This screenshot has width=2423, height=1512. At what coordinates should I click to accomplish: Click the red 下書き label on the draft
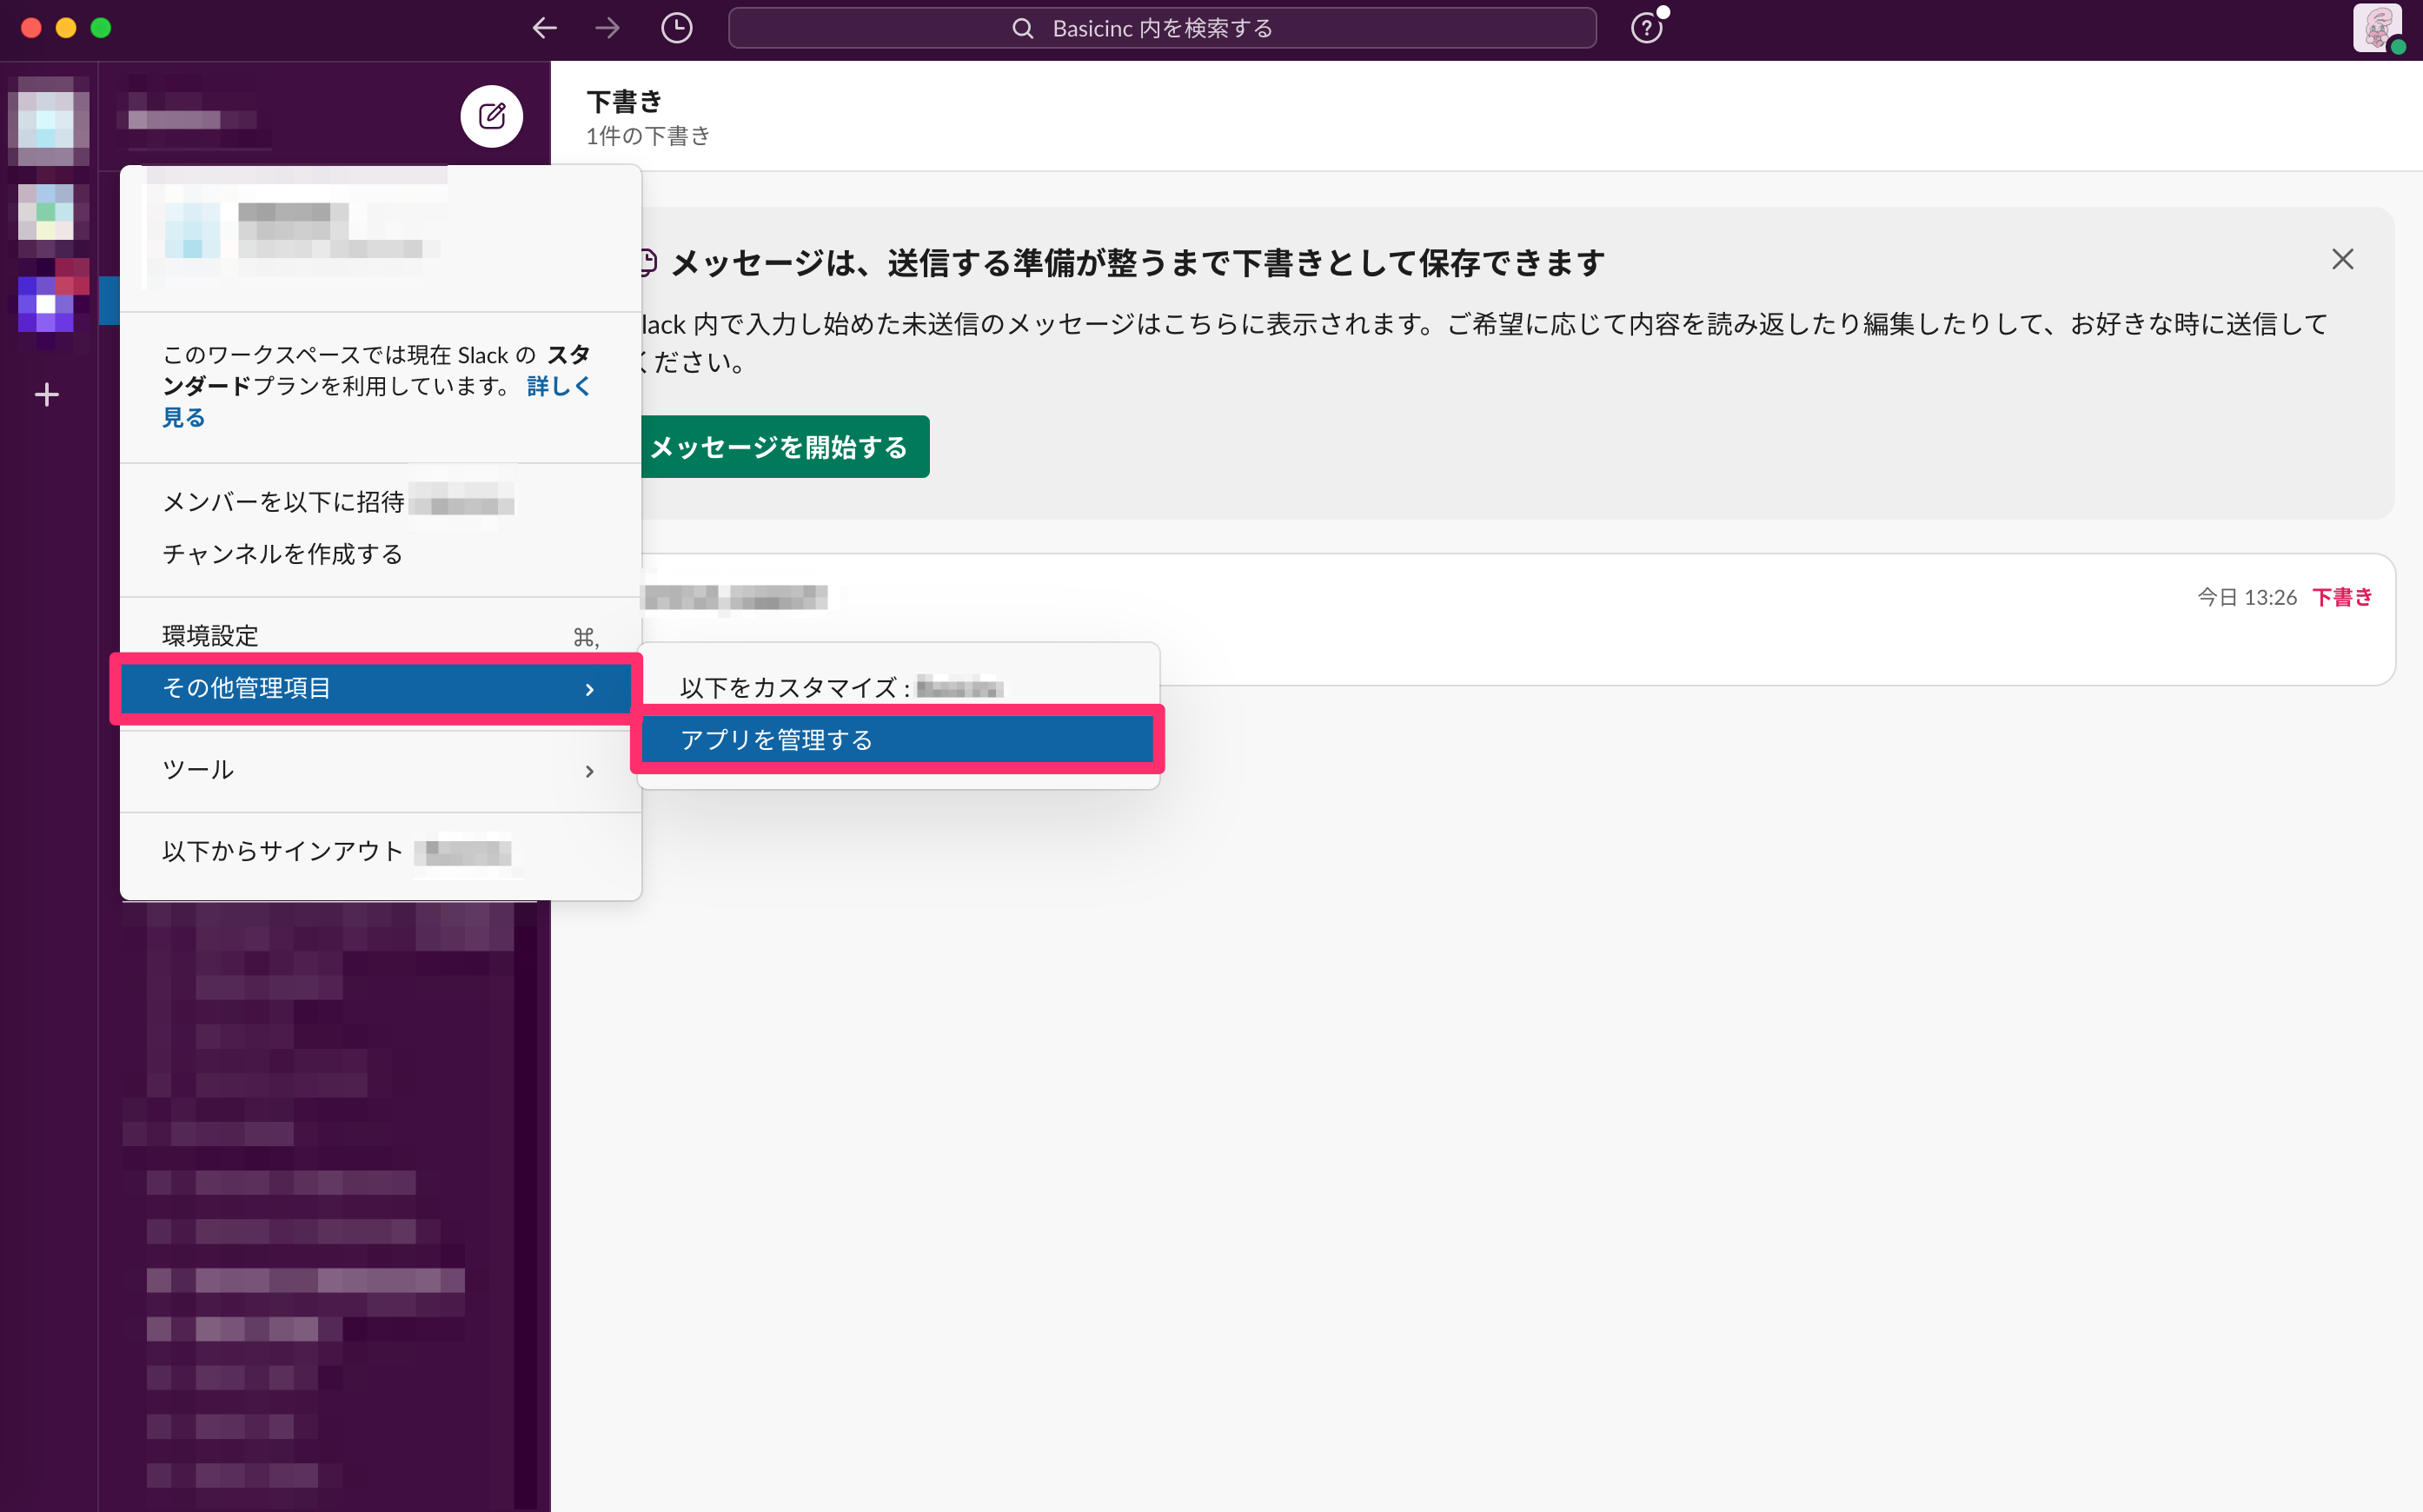[x=2342, y=597]
